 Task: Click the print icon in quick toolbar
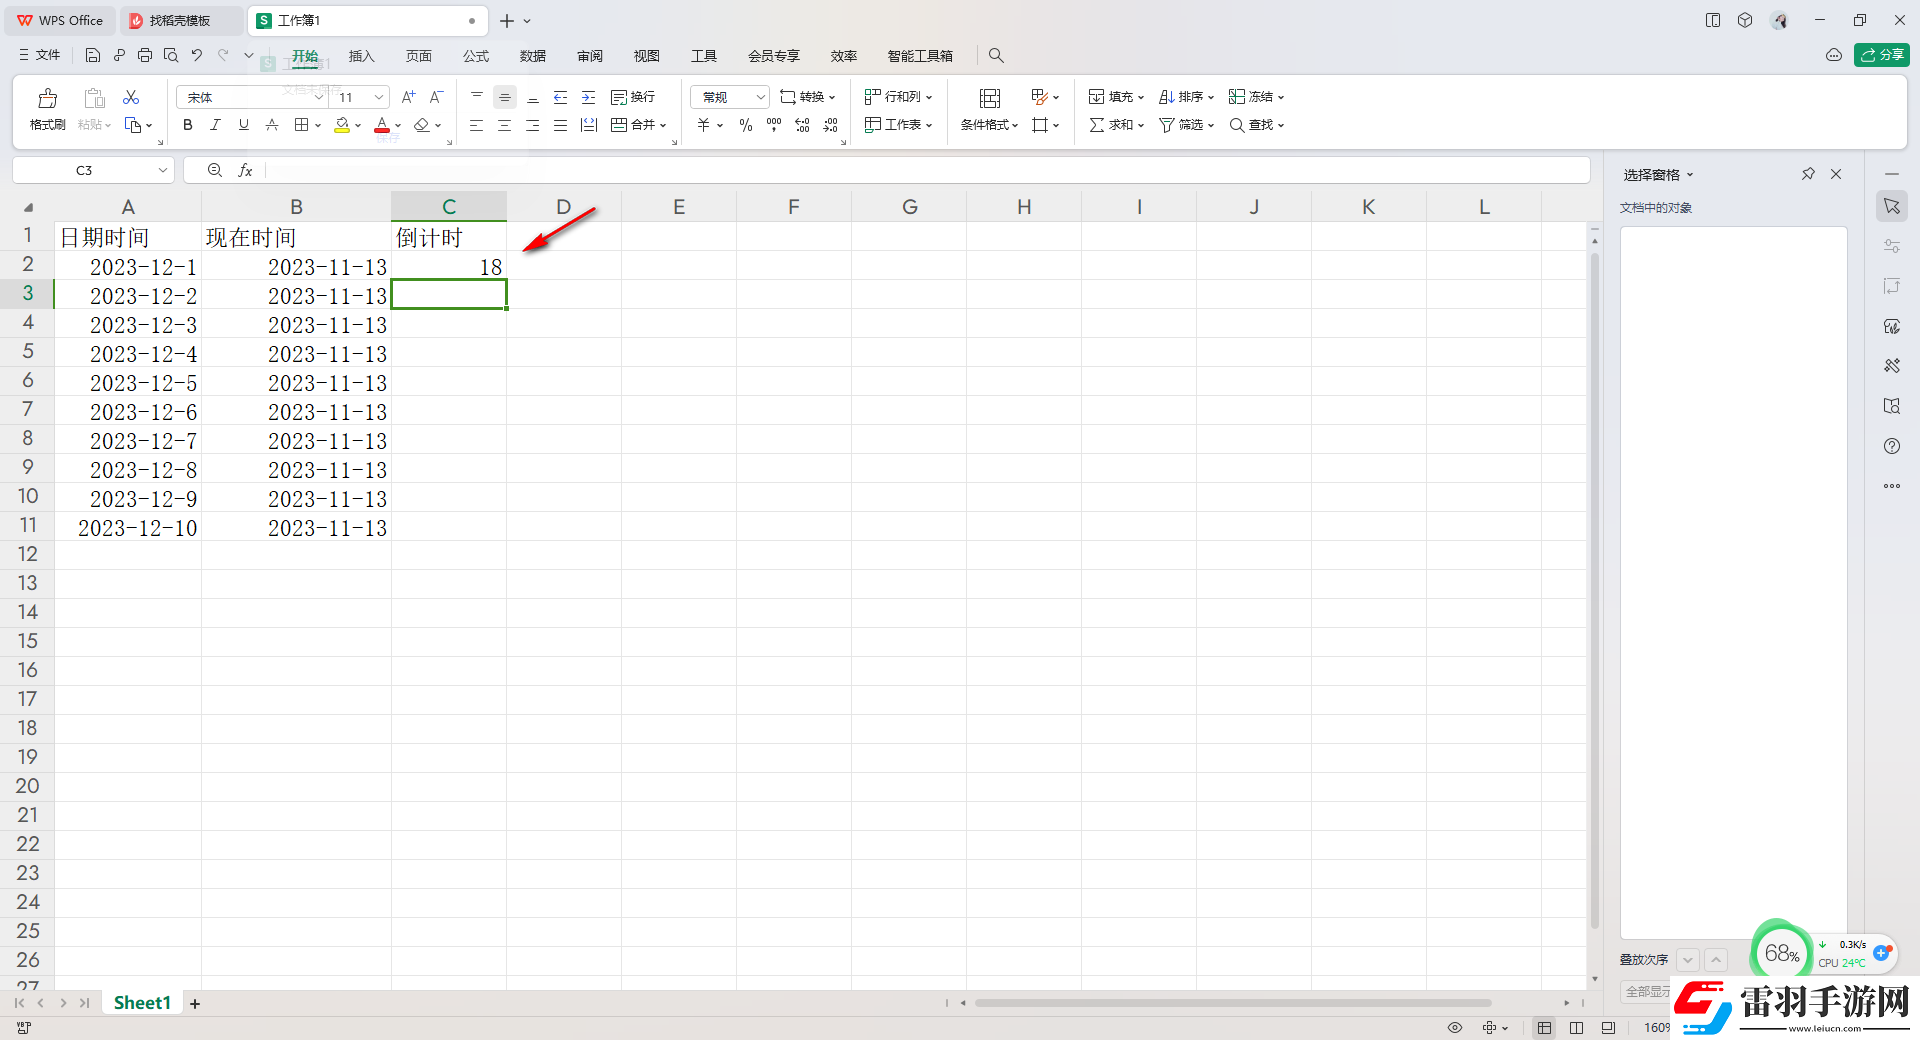pyautogui.click(x=145, y=56)
